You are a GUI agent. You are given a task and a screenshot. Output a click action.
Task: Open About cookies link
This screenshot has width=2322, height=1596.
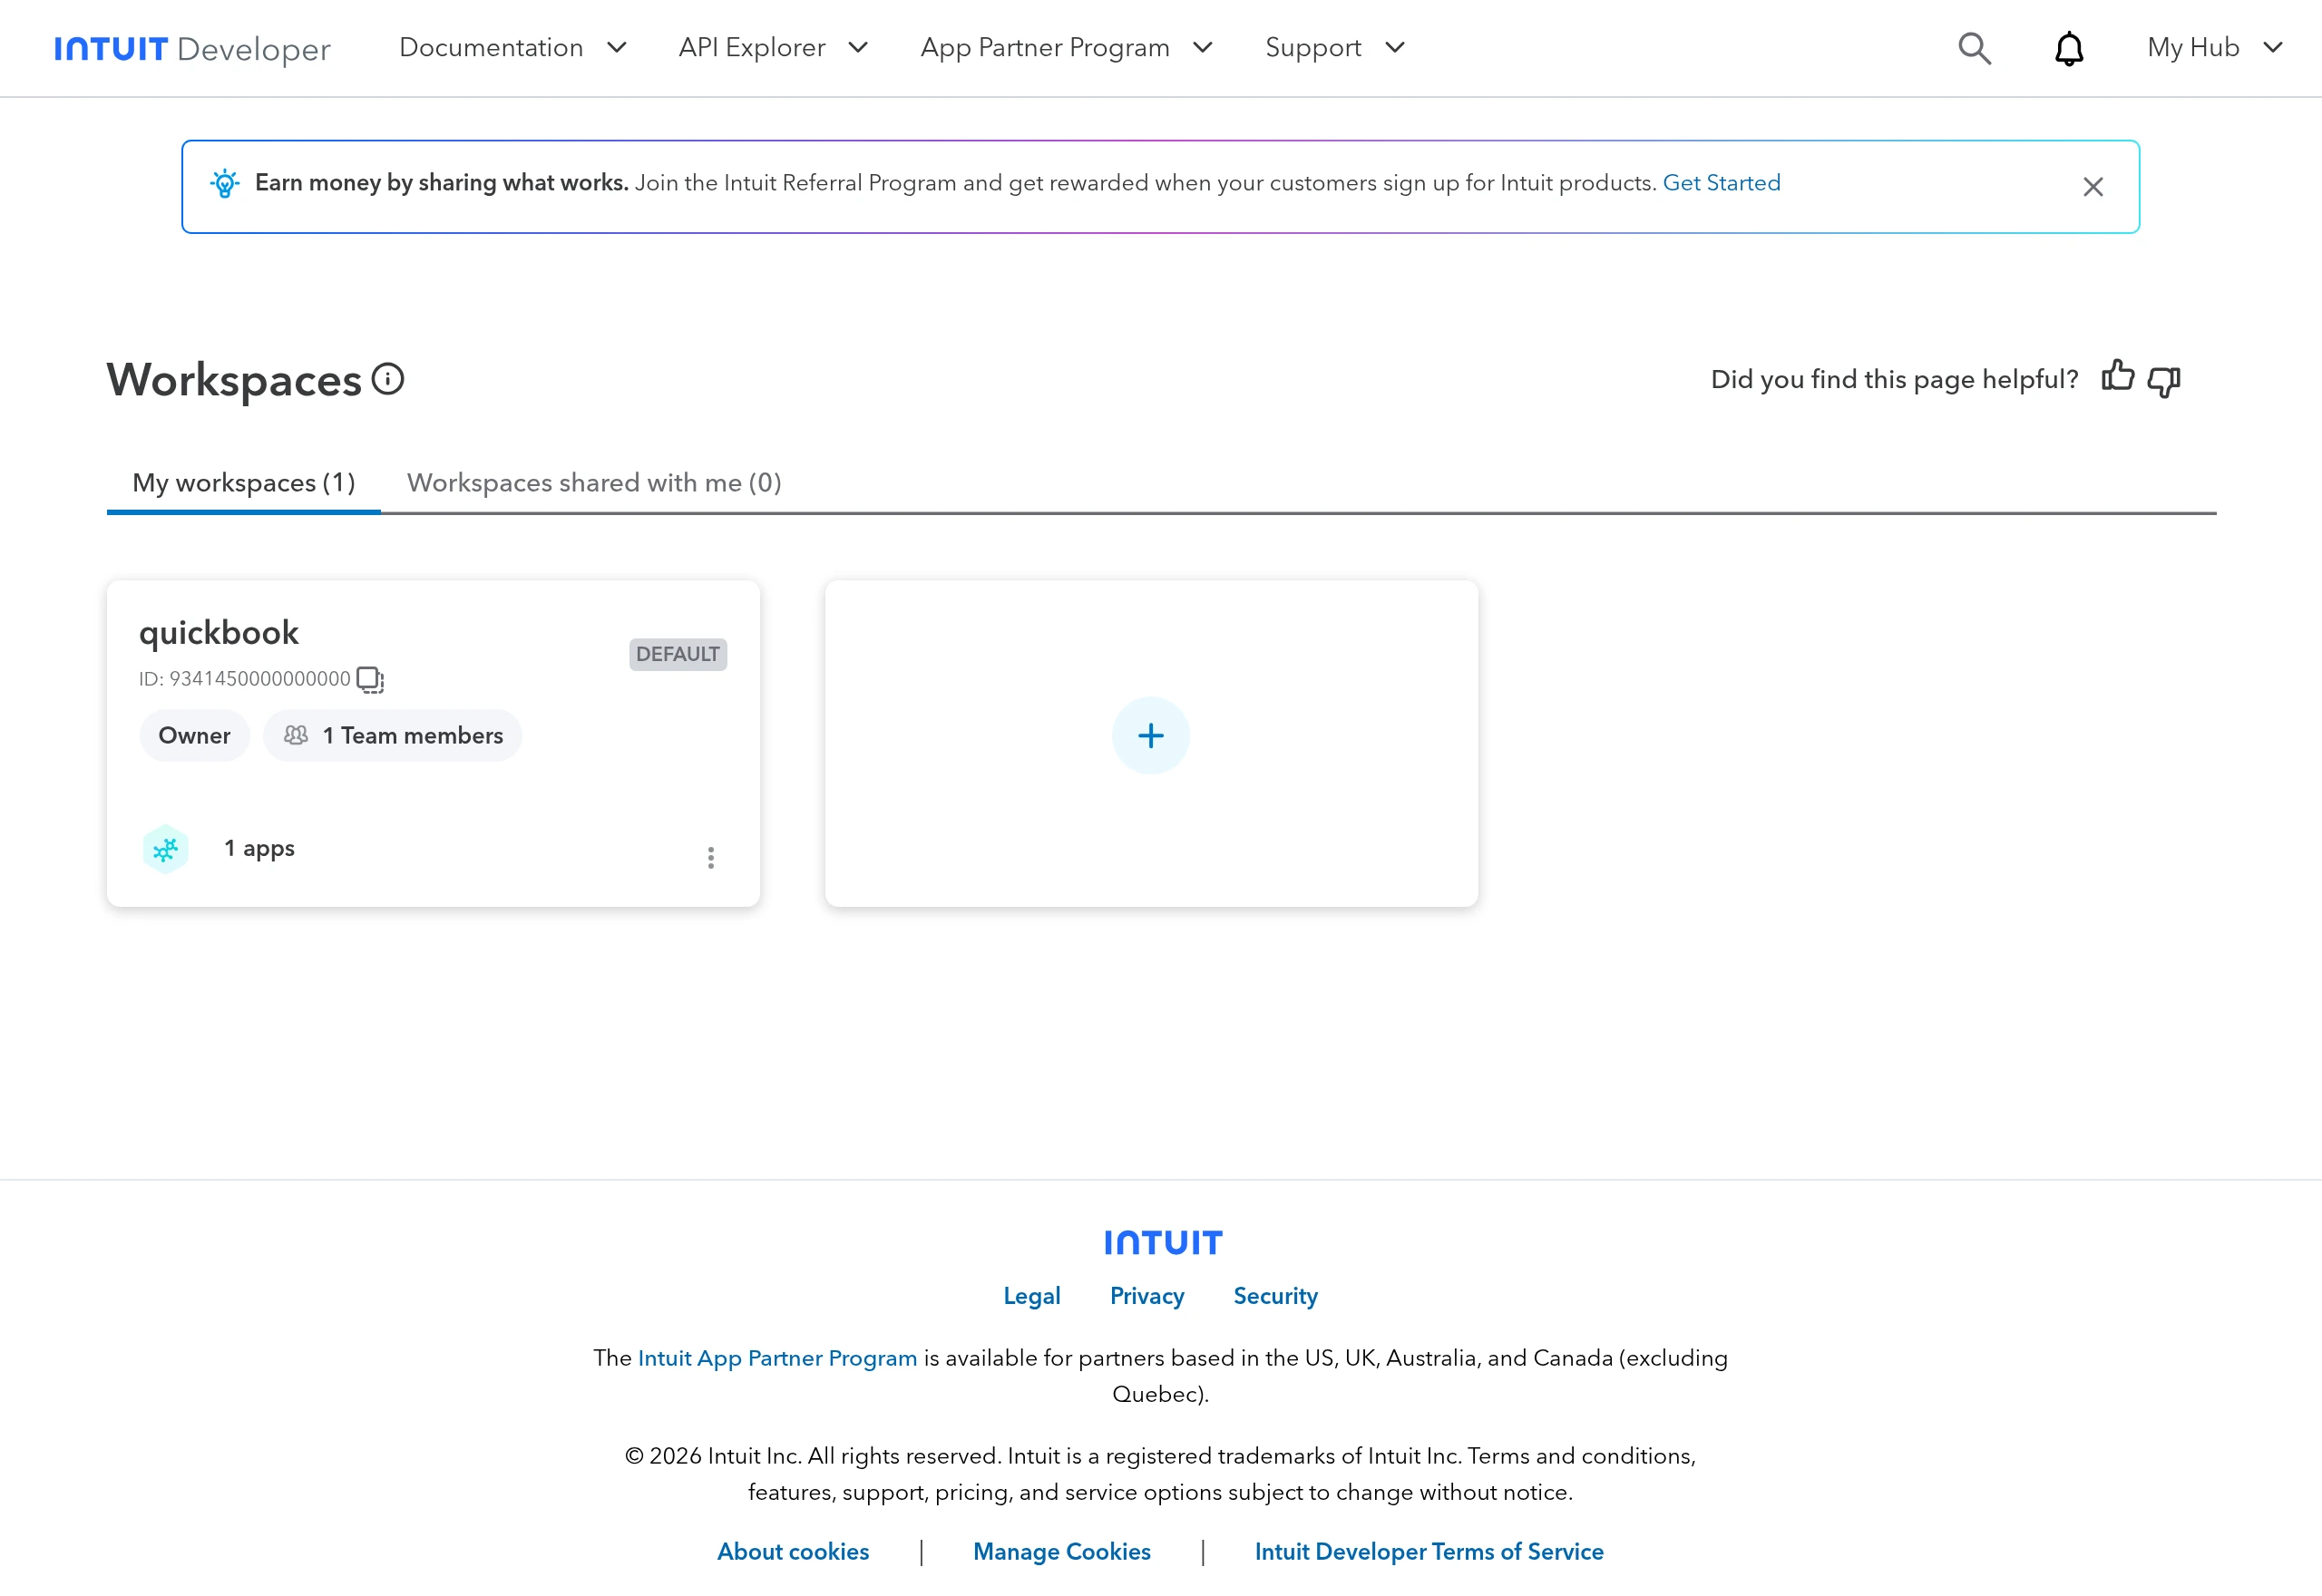[x=793, y=1551]
